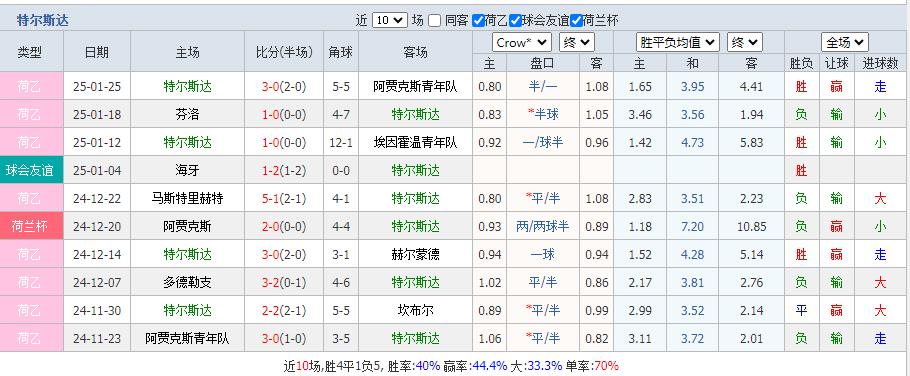Click the 比分(半场) column header
The width and height of the screenshot is (910, 376).
pyautogui.click(x=284, y=52)
